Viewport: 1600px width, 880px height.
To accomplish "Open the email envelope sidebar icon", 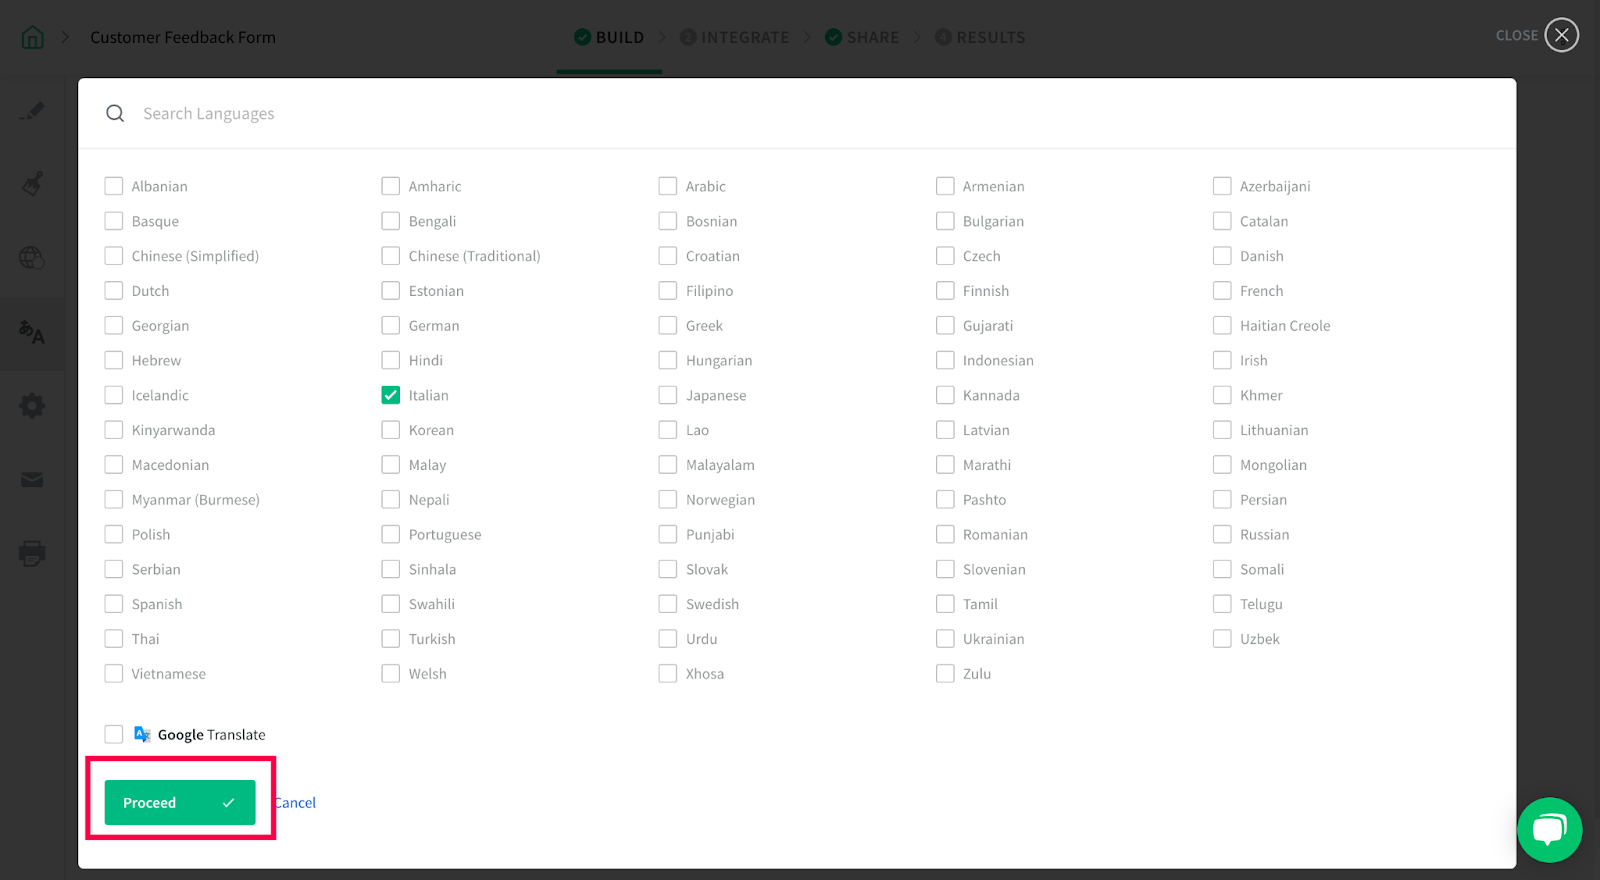I will 32,480.
